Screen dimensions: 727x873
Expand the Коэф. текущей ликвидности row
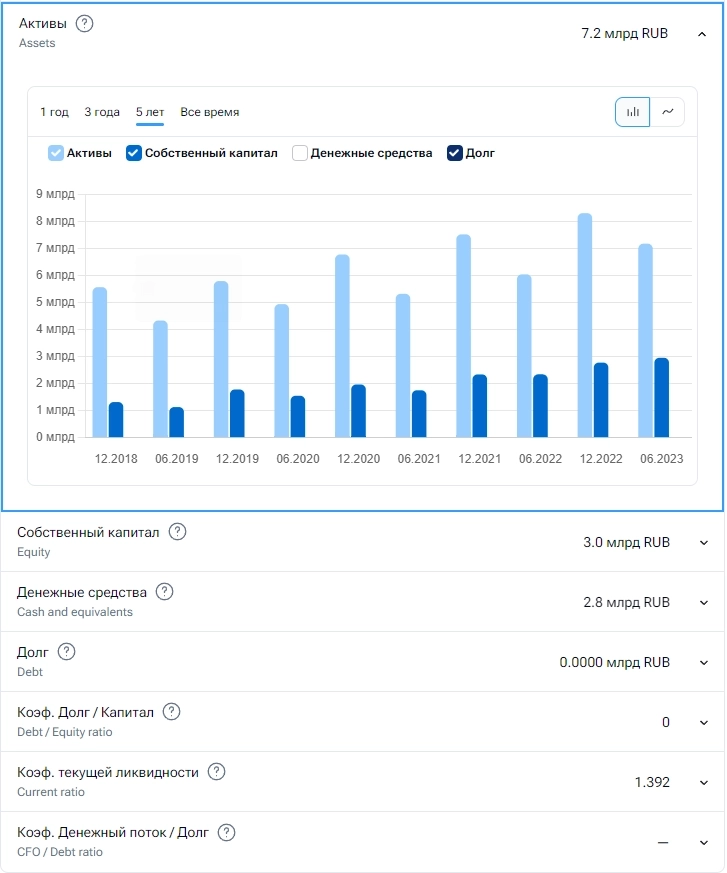[703, 783]
